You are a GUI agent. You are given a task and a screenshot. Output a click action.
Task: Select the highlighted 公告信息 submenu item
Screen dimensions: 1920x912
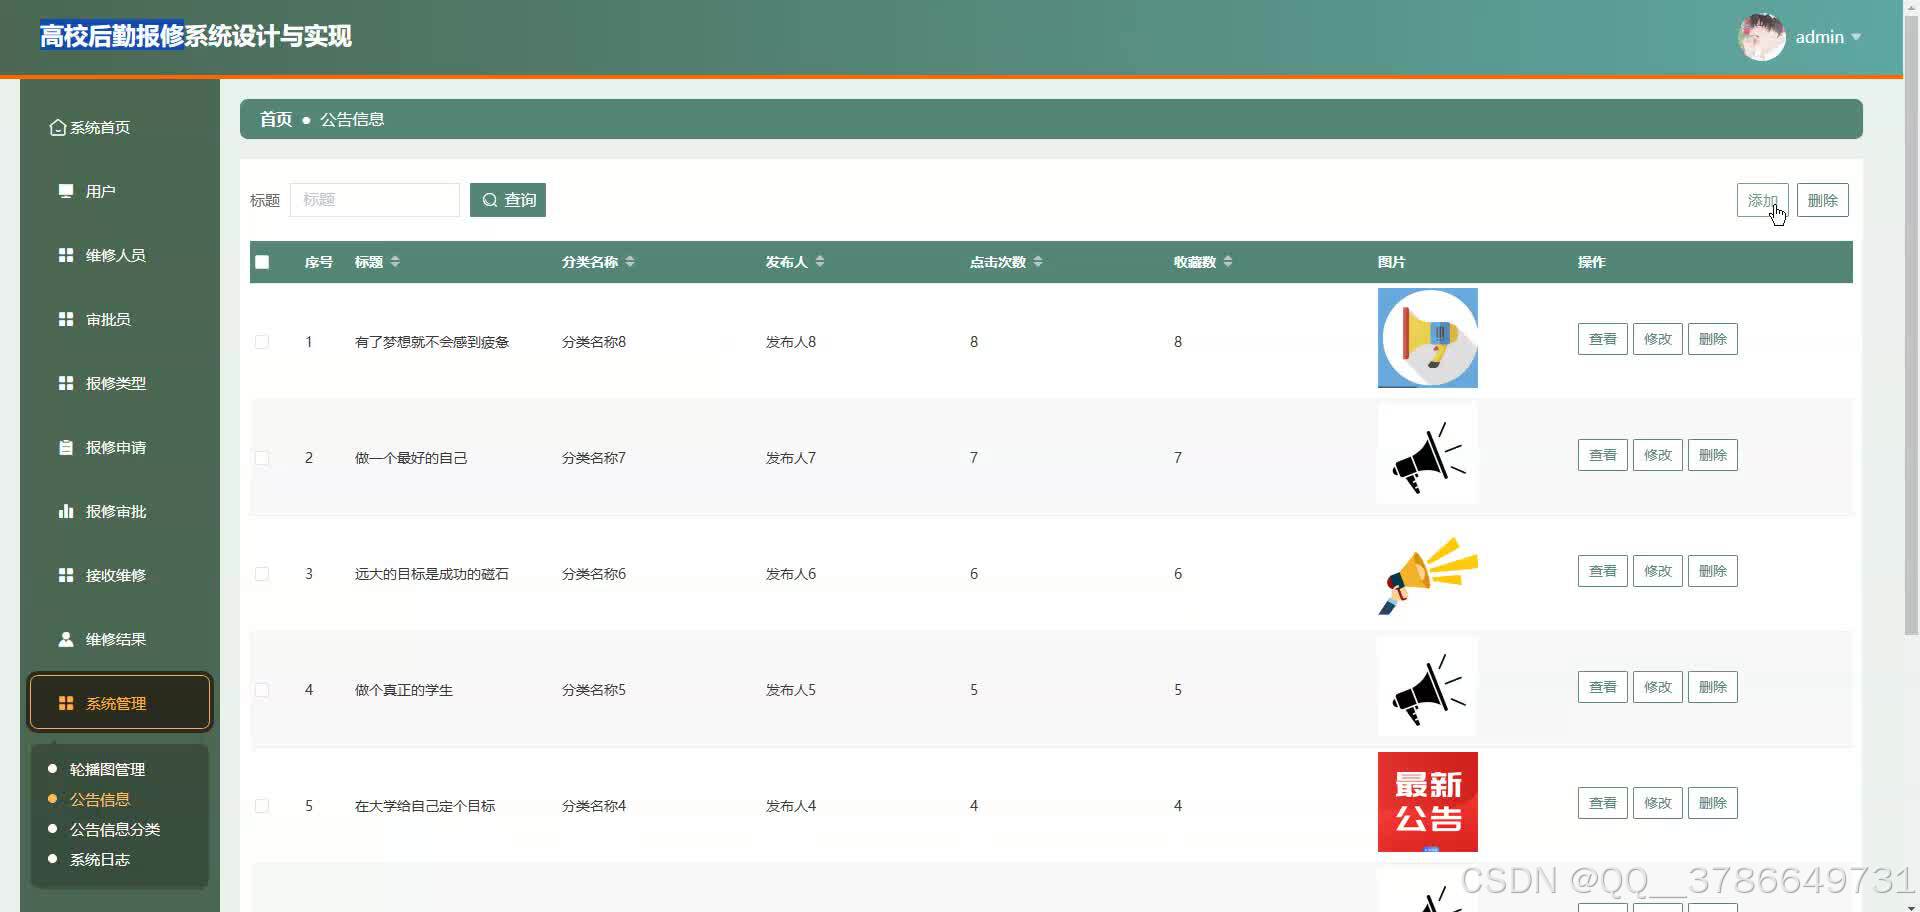tap(100, 799)
